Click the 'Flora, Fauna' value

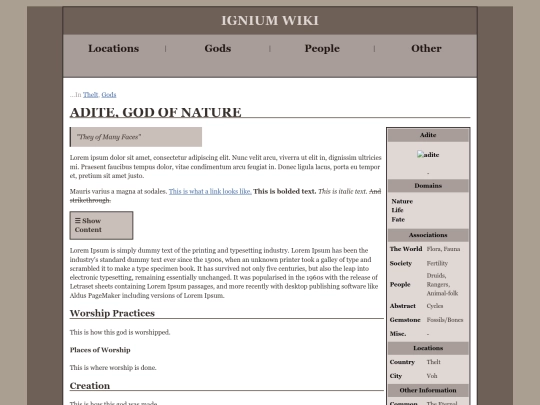click(x=443, y=249)
